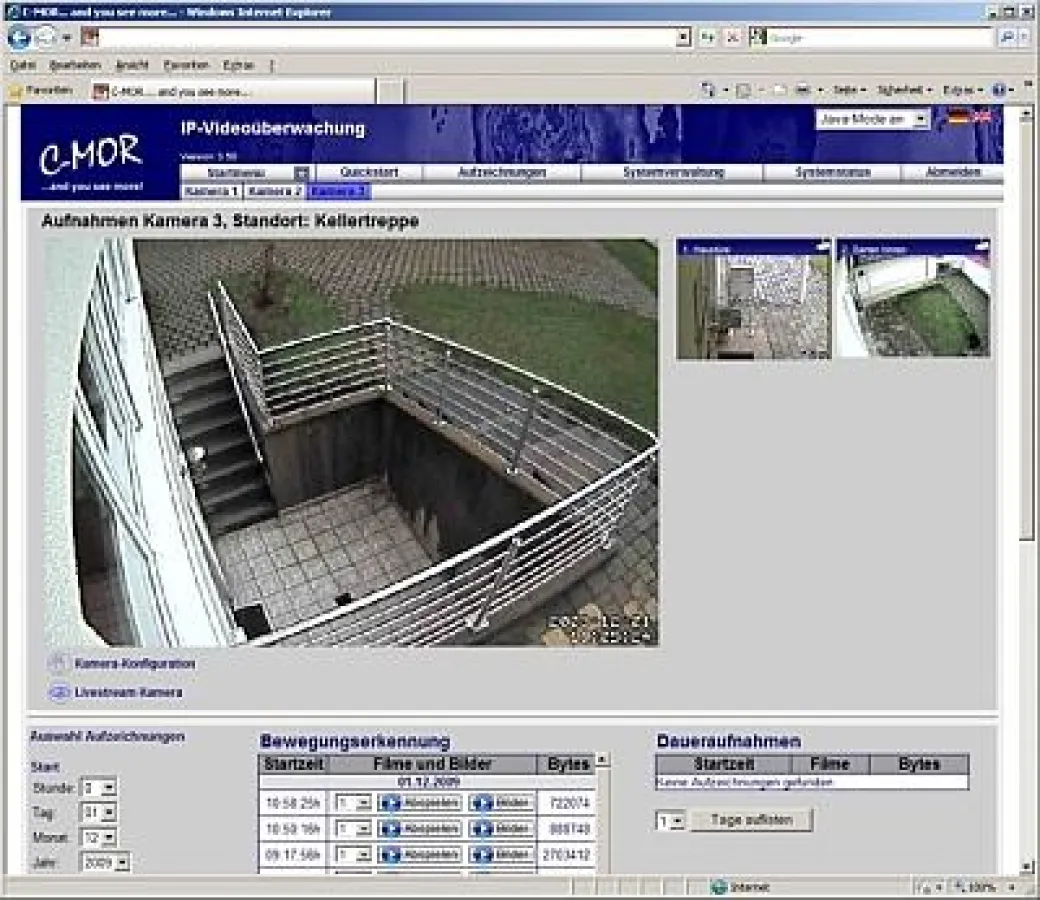This screenshot has width=1040, height=900.
Task: Open the Haustür camera thumbnail
Action: coord(753,299)
